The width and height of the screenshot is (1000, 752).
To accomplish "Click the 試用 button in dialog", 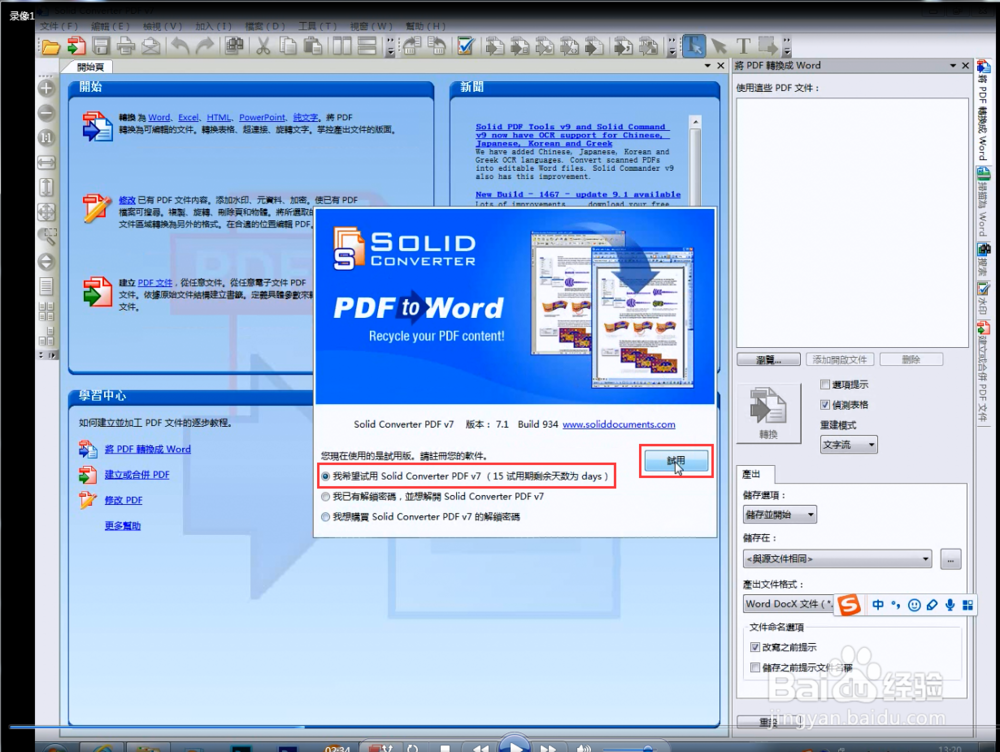I will (676, 461).
